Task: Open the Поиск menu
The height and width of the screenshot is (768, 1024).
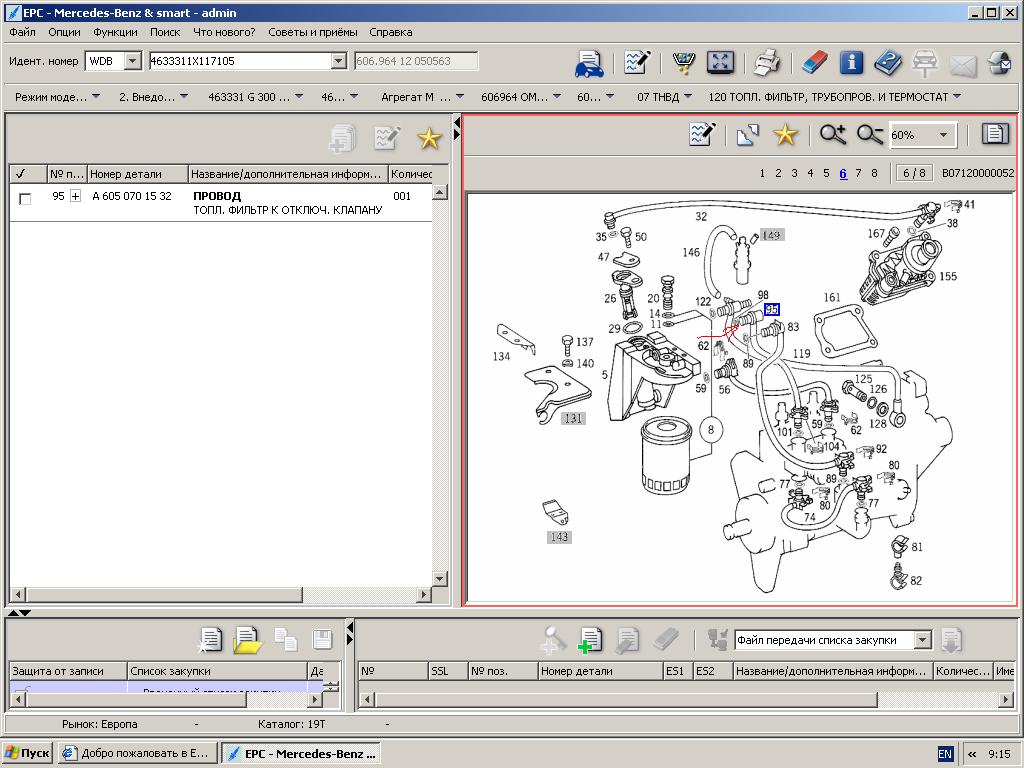Action: 165,32
